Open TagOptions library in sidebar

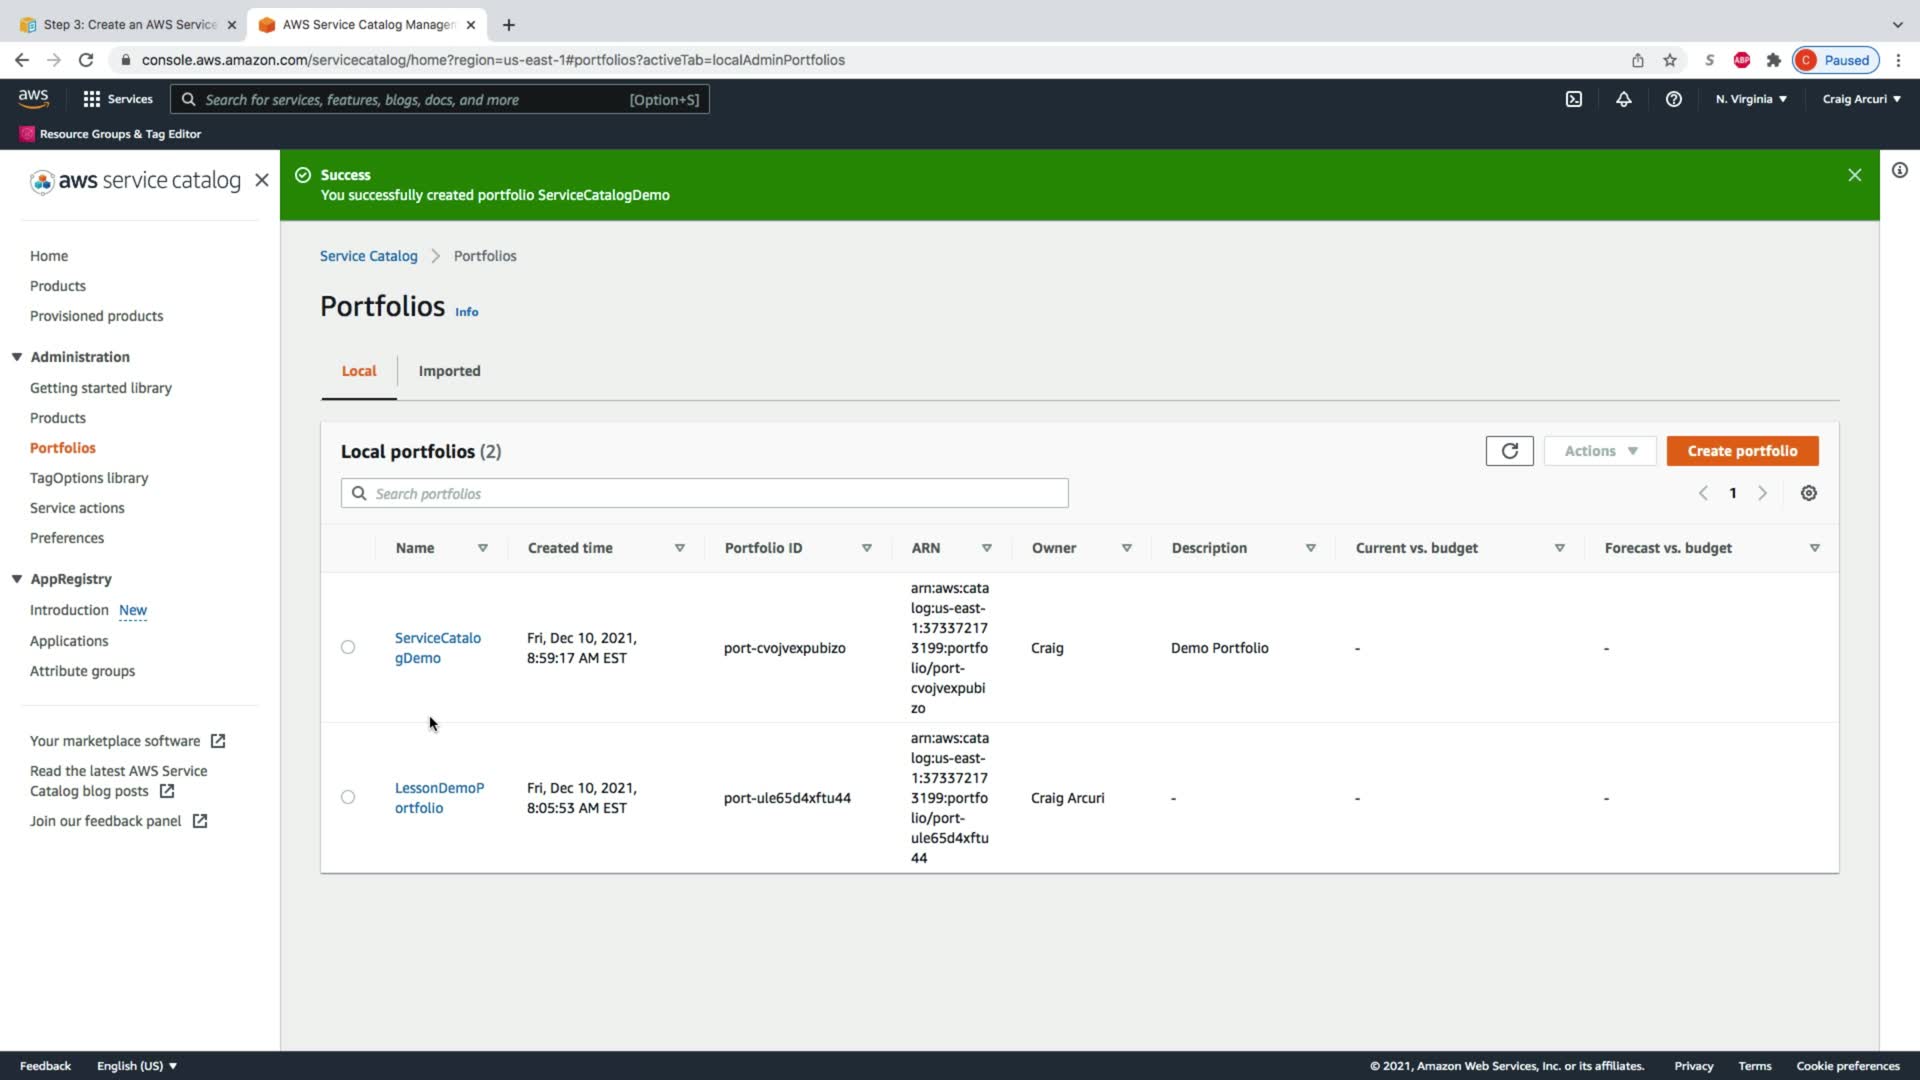89,478
